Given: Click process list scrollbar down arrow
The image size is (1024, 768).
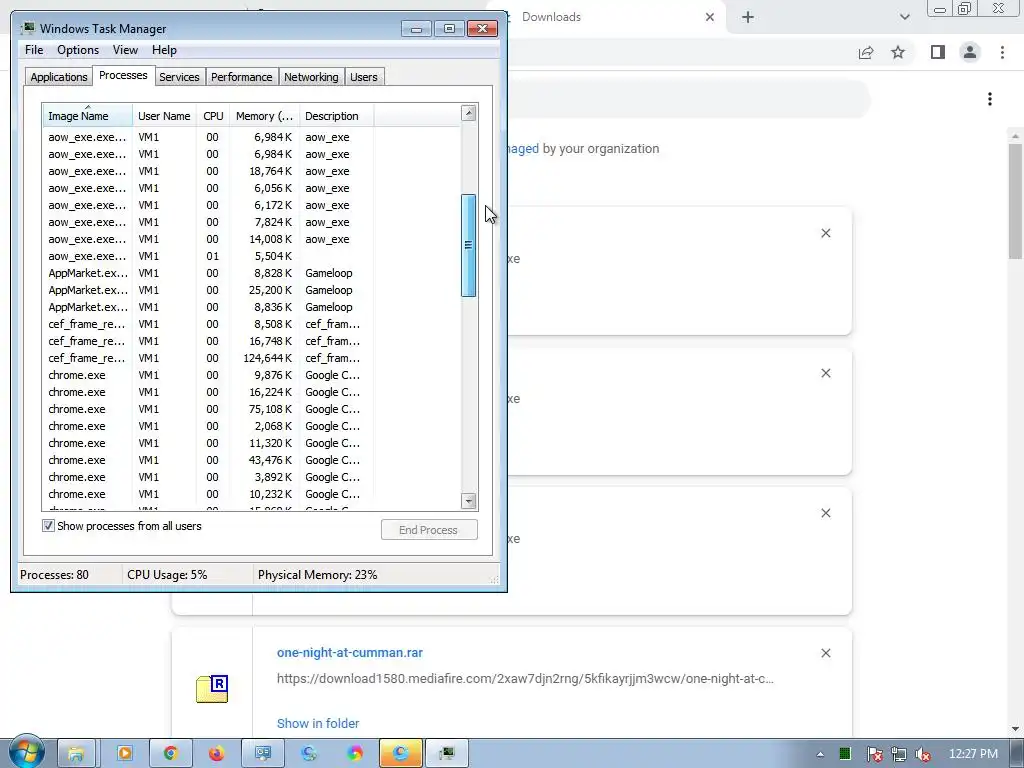Looking at the screenshot, I should [x=468, y=501].
